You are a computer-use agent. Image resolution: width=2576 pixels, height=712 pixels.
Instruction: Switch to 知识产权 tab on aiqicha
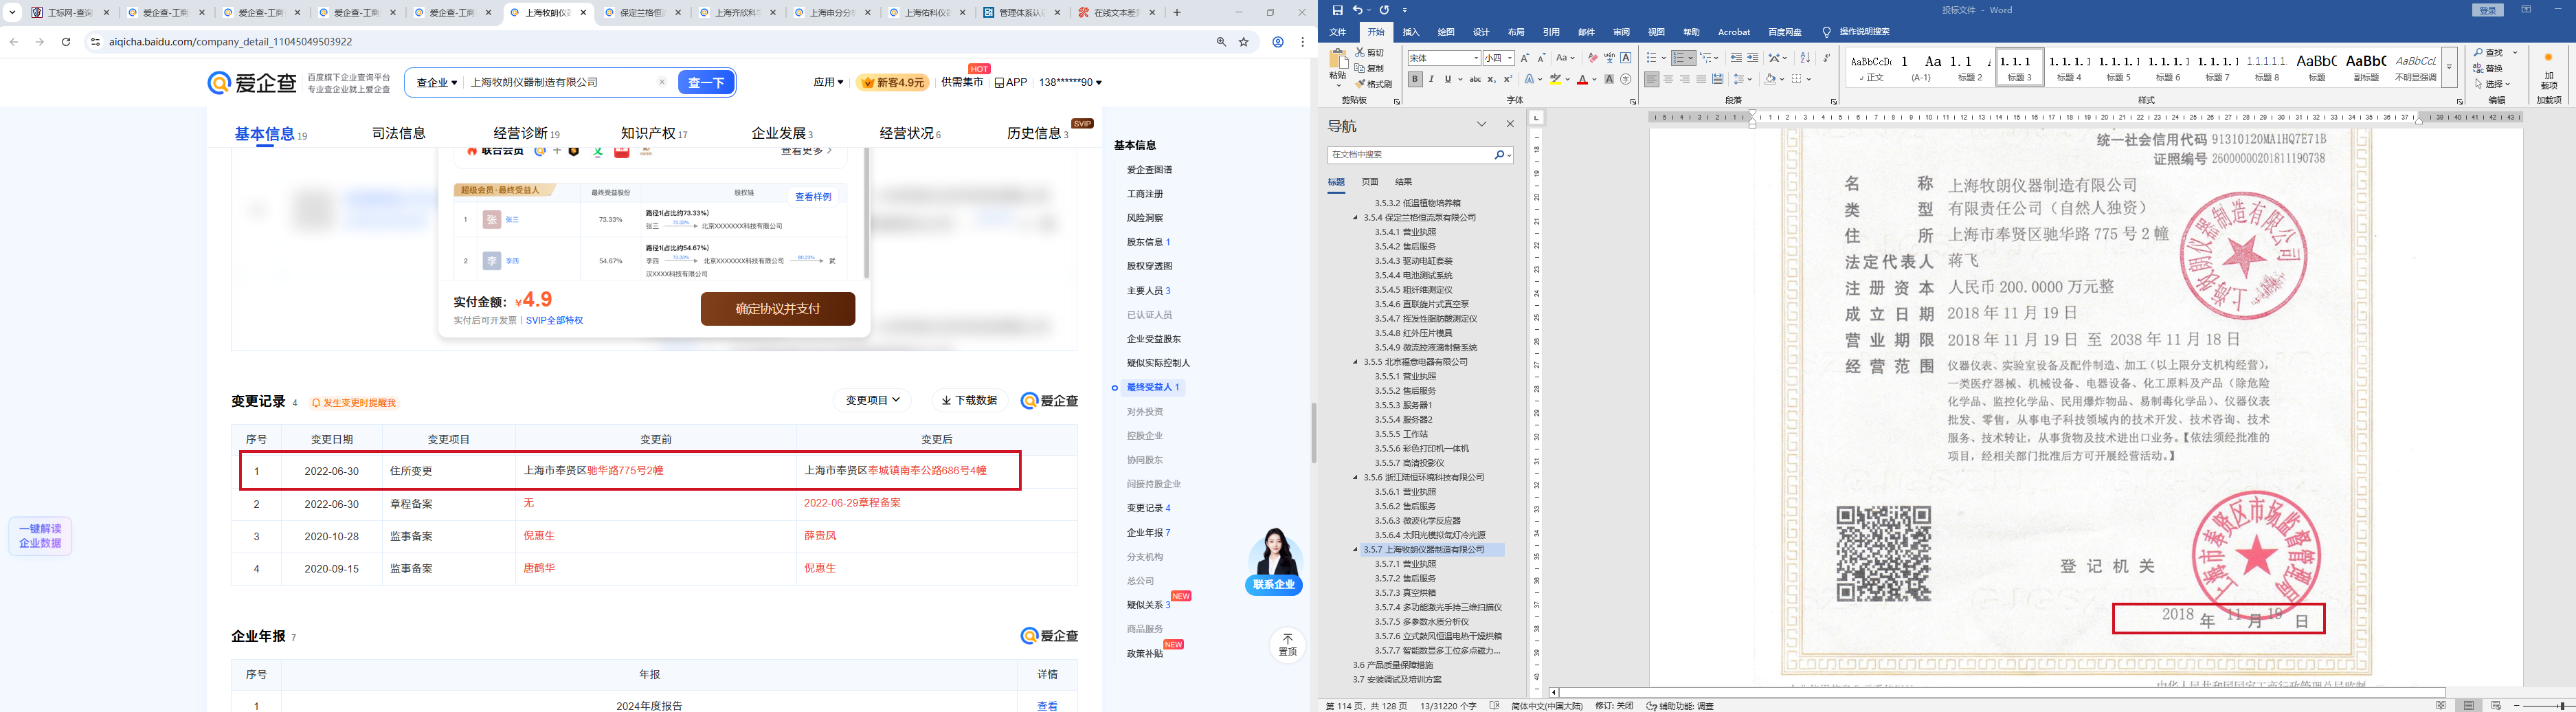coord(653,133)
